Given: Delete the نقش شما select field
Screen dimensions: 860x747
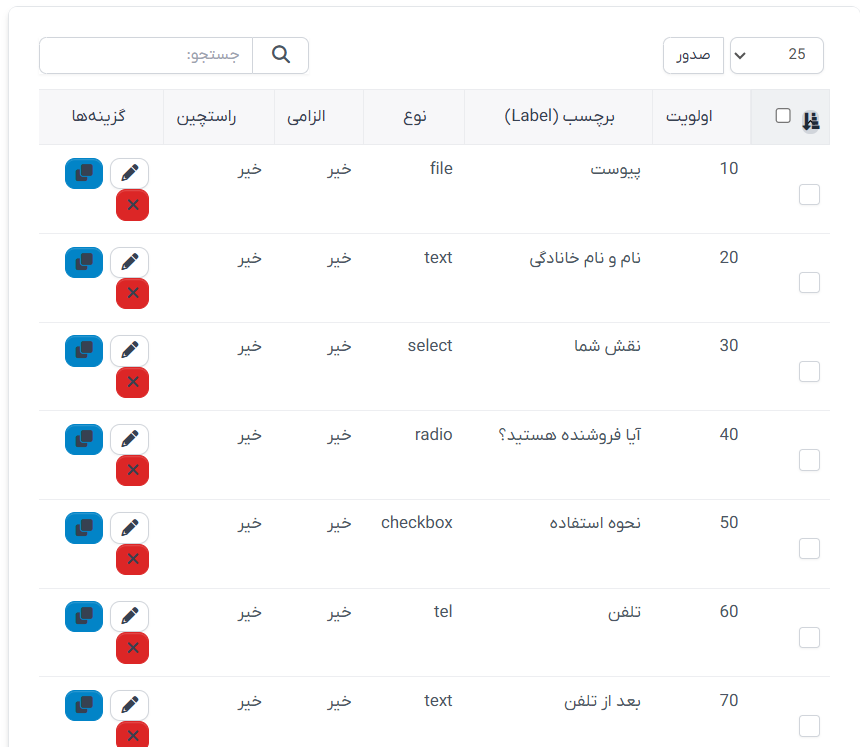Looking at the screenshot, I should click(132, 382).
